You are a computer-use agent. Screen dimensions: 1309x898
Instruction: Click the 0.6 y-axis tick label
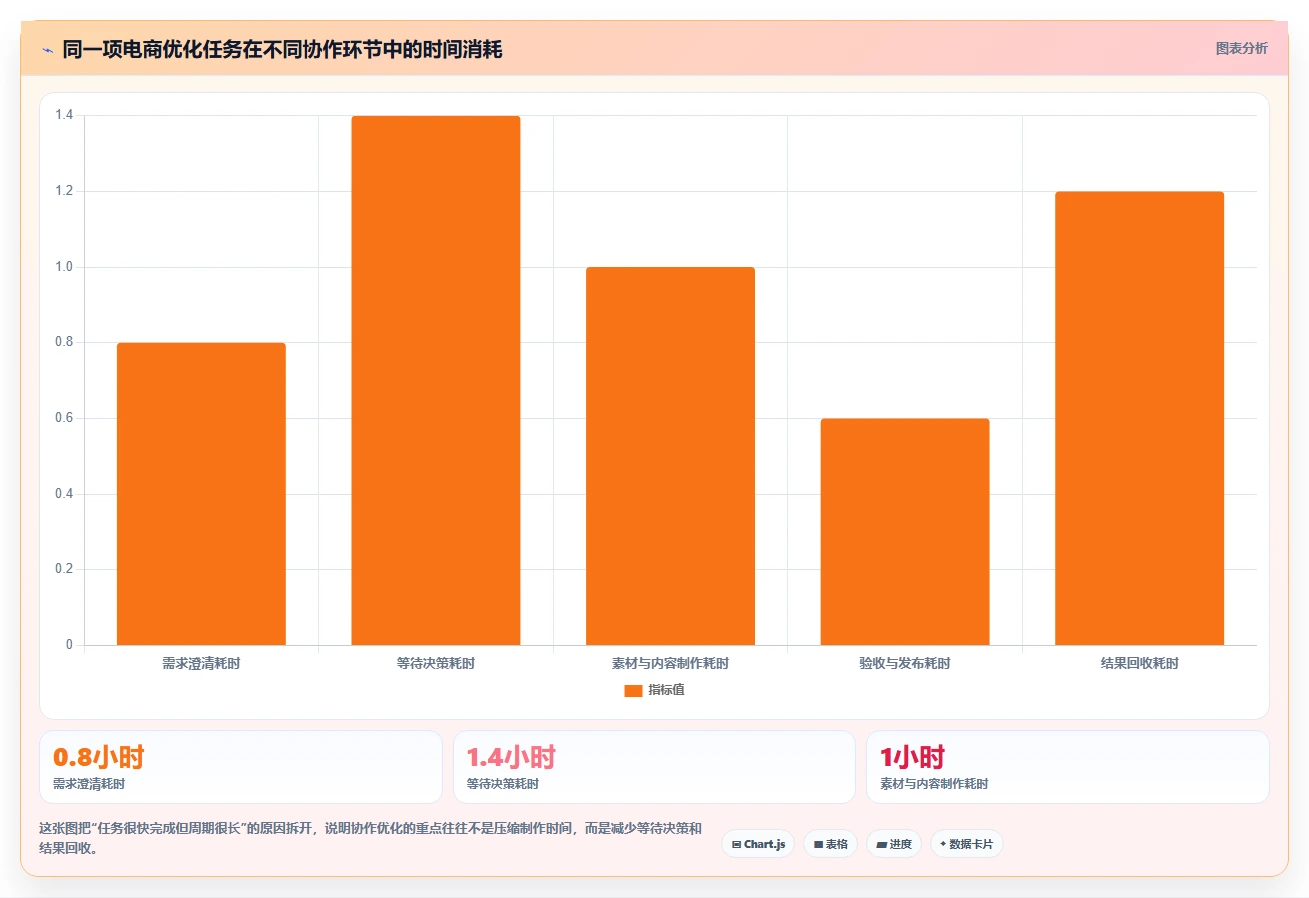click(x=64, y=418)
